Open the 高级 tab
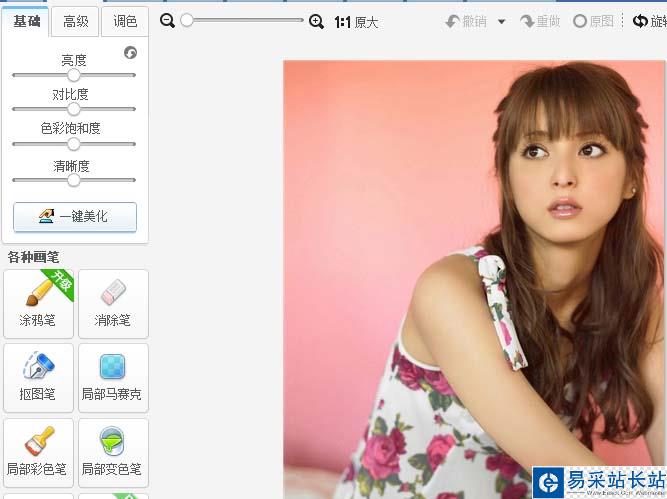Image resolution: width=667 pixels, height=499 pixels. (x=75, y=21)
